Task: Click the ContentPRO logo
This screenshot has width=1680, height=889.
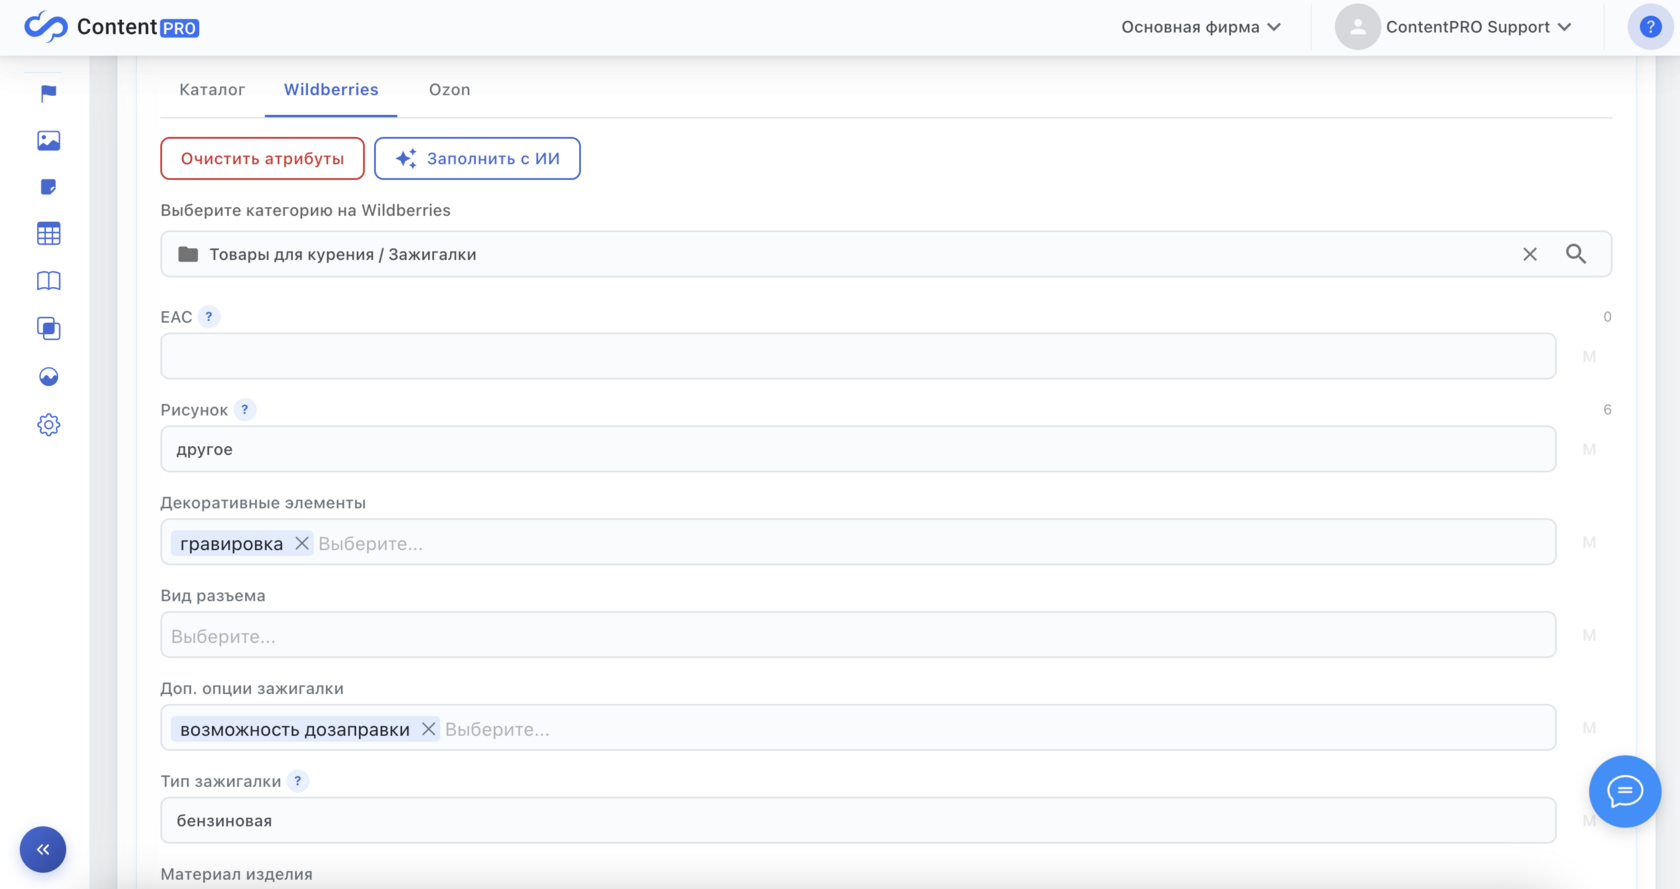Action: point(111,27)
